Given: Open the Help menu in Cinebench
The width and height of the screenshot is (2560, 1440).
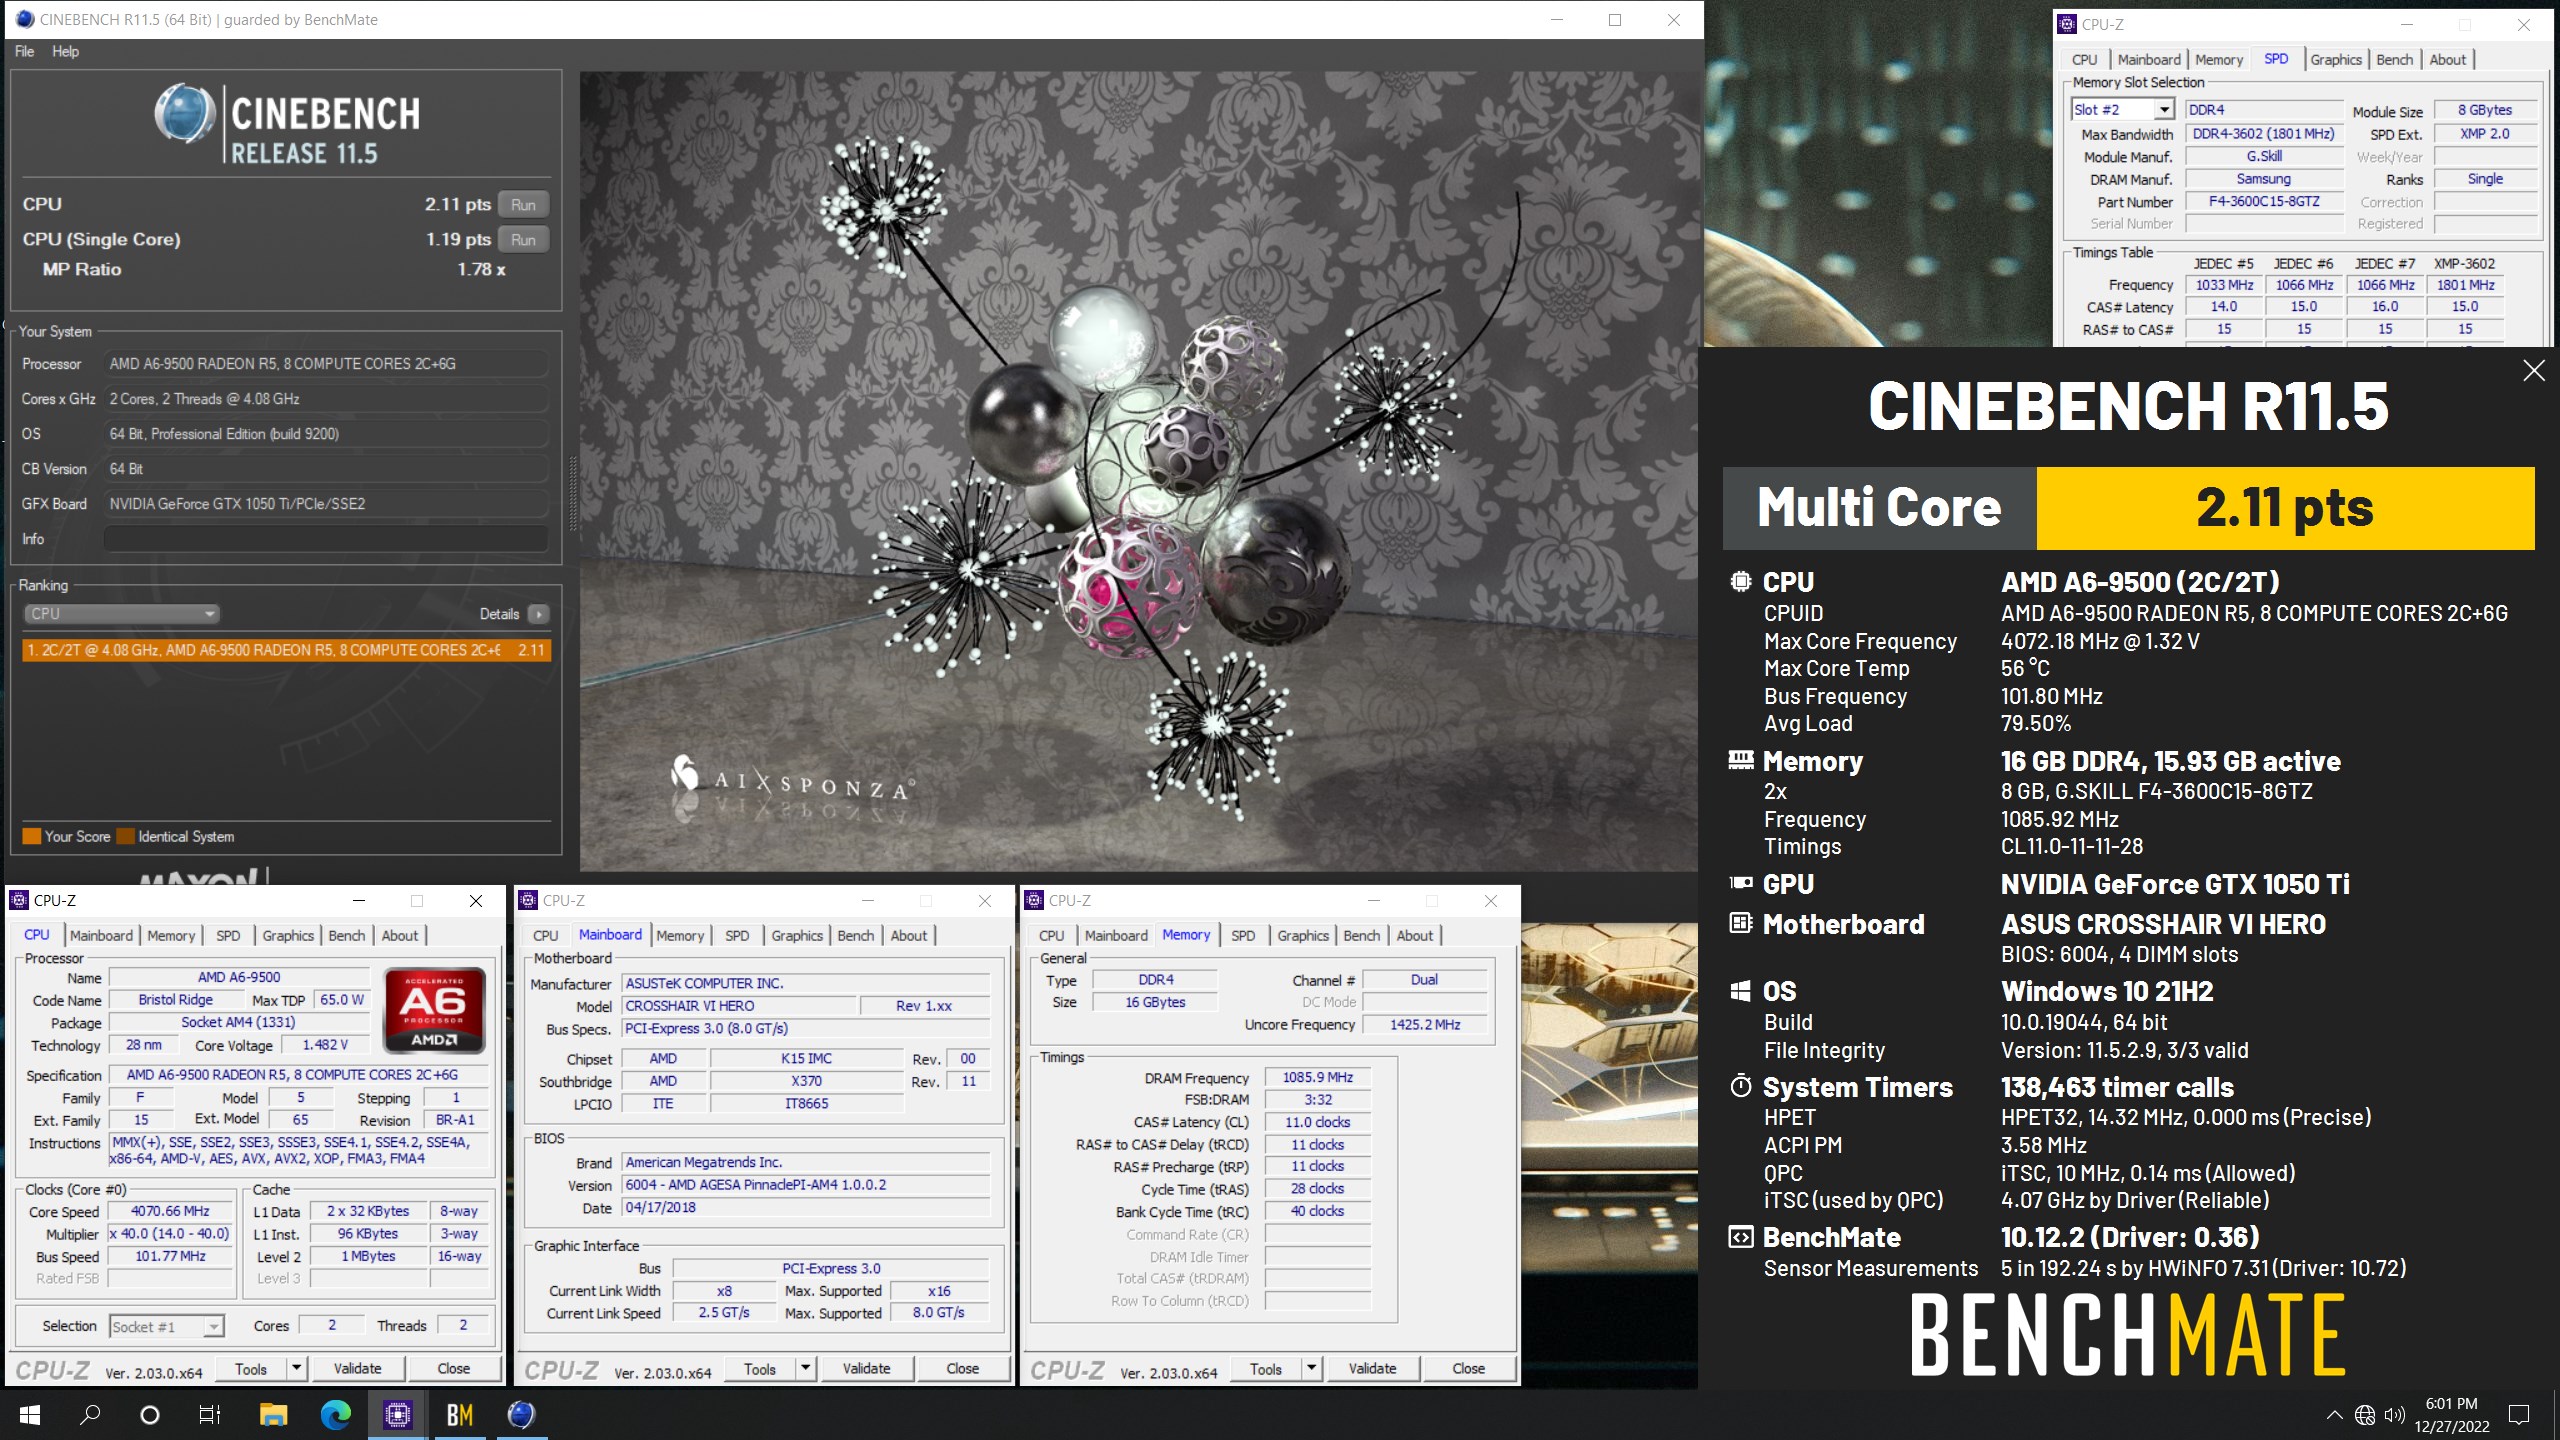Looking at the screenshot, I should point(65,51).
